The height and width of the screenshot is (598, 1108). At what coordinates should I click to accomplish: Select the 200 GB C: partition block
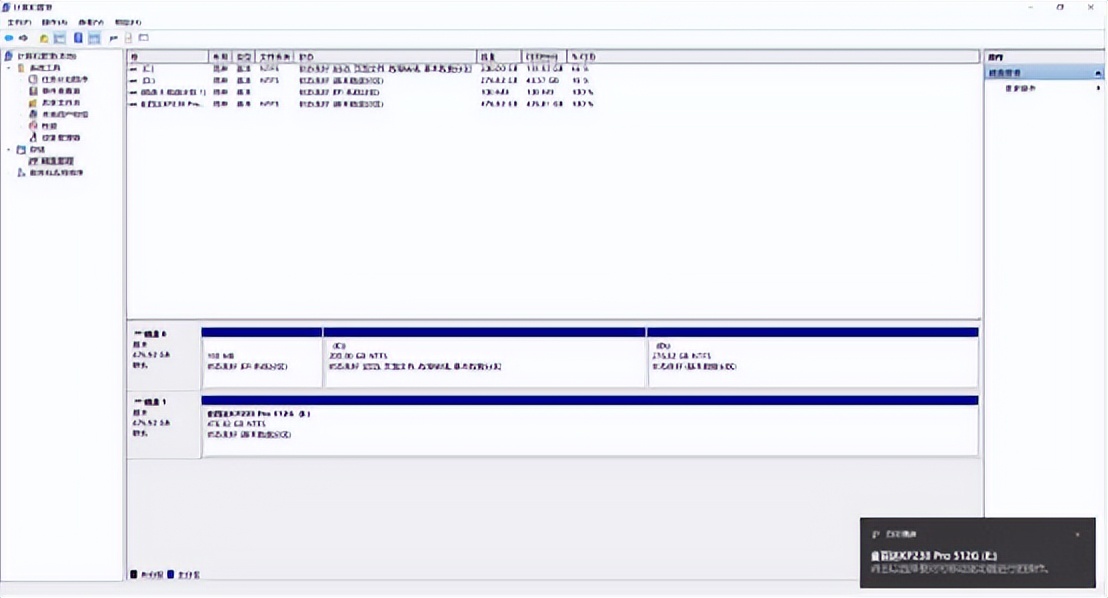tap(484, 360)
